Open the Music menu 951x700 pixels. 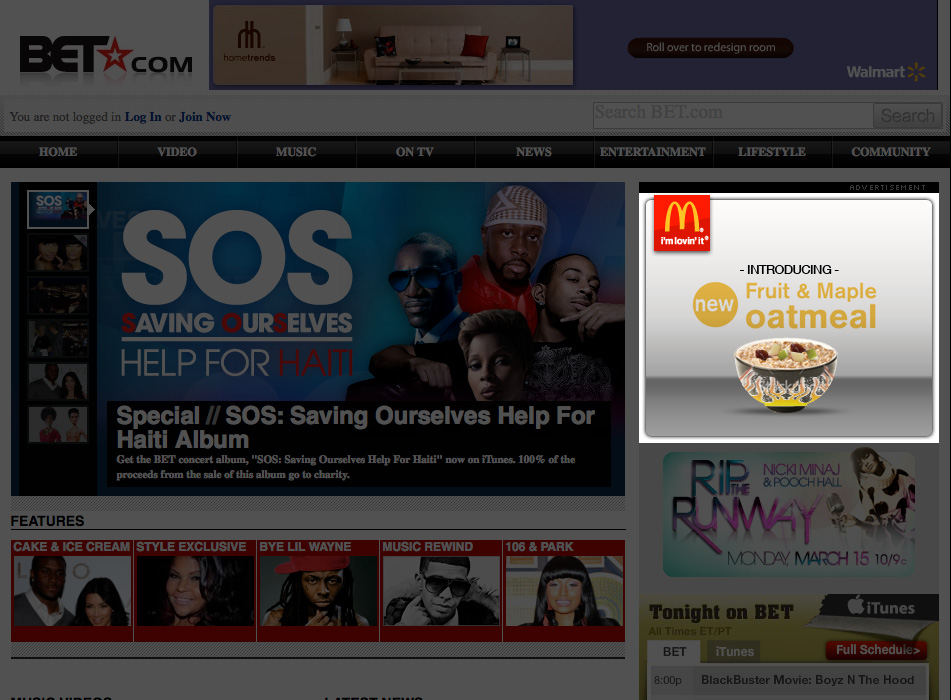pos(296,152)
